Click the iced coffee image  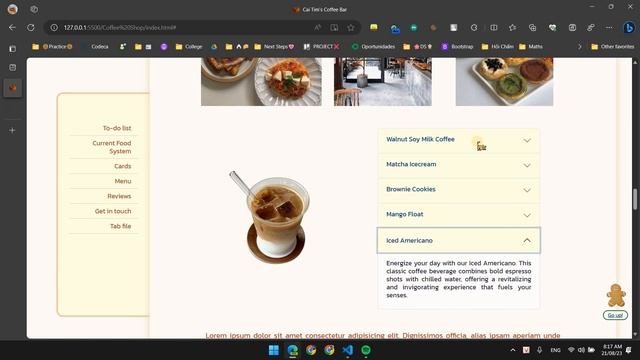[x=271, y=218]
